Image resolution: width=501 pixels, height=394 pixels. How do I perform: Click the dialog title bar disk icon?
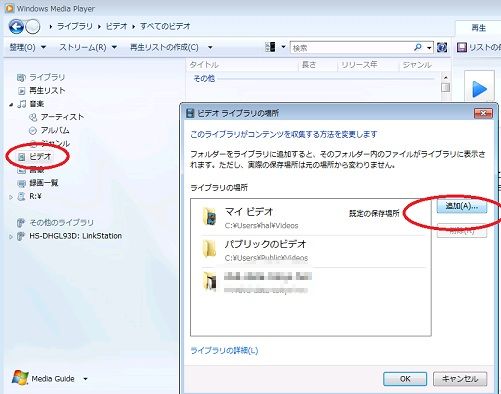tap(190, 113)
